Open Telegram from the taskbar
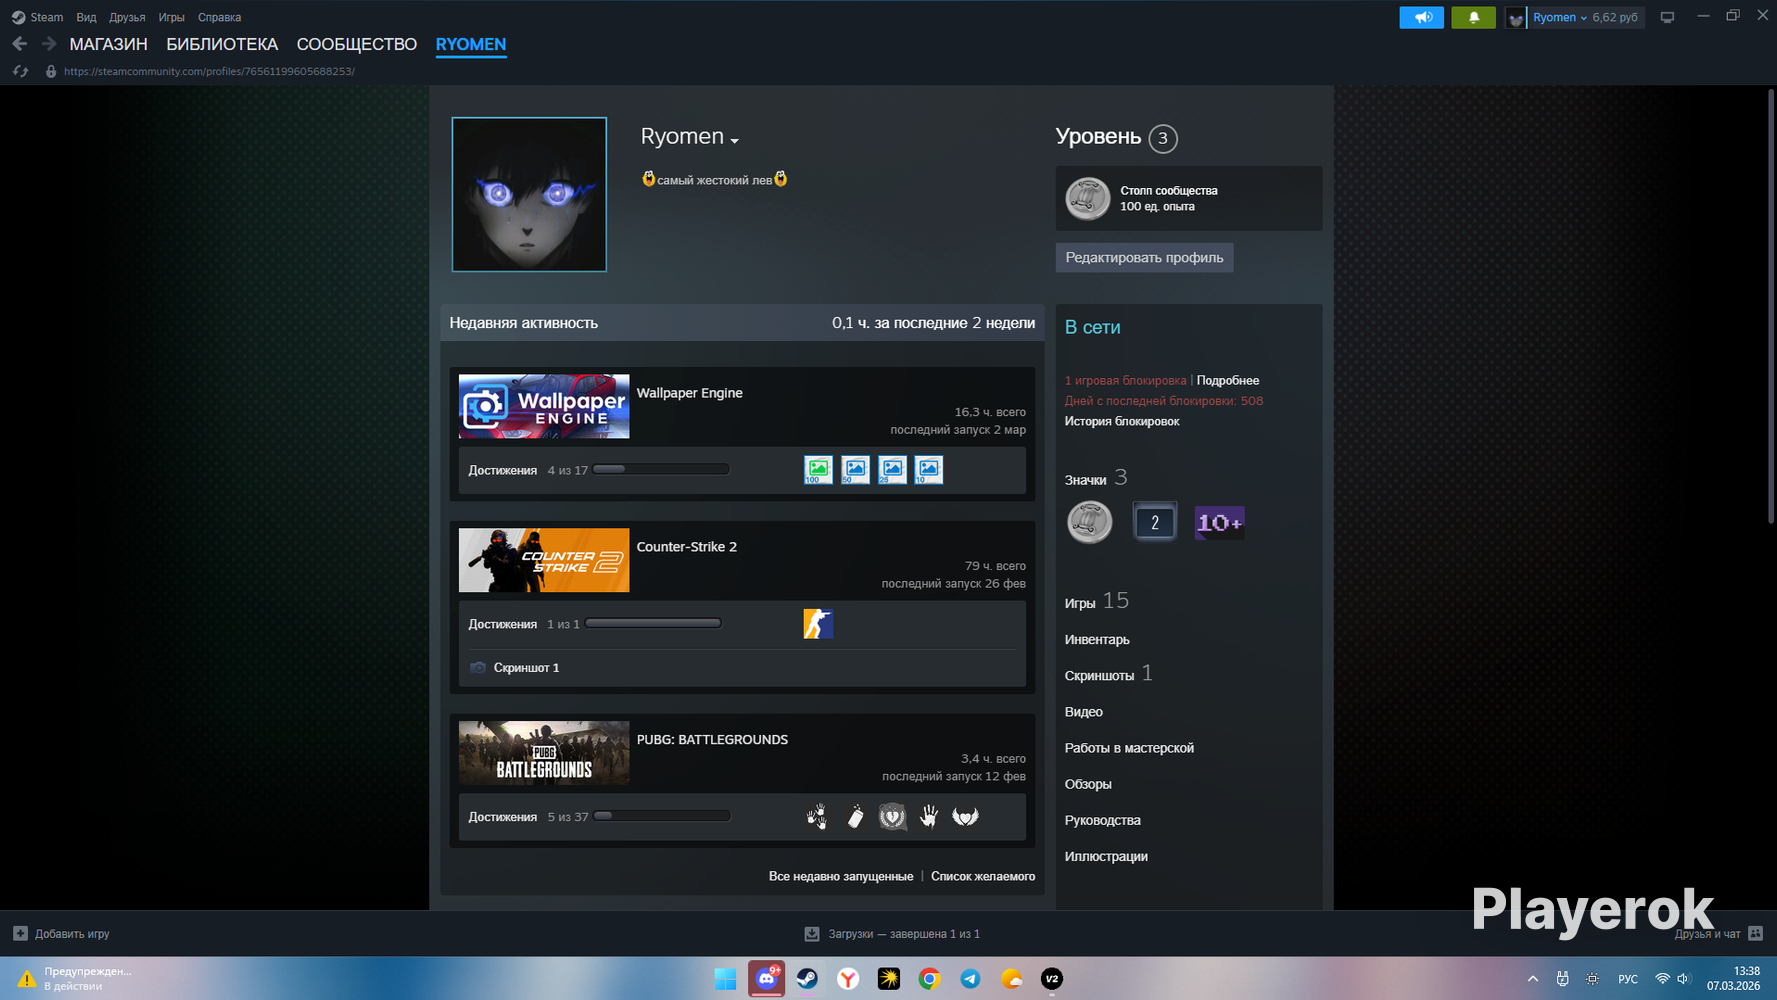1777x1000 pixels. (x=970, y=979)
